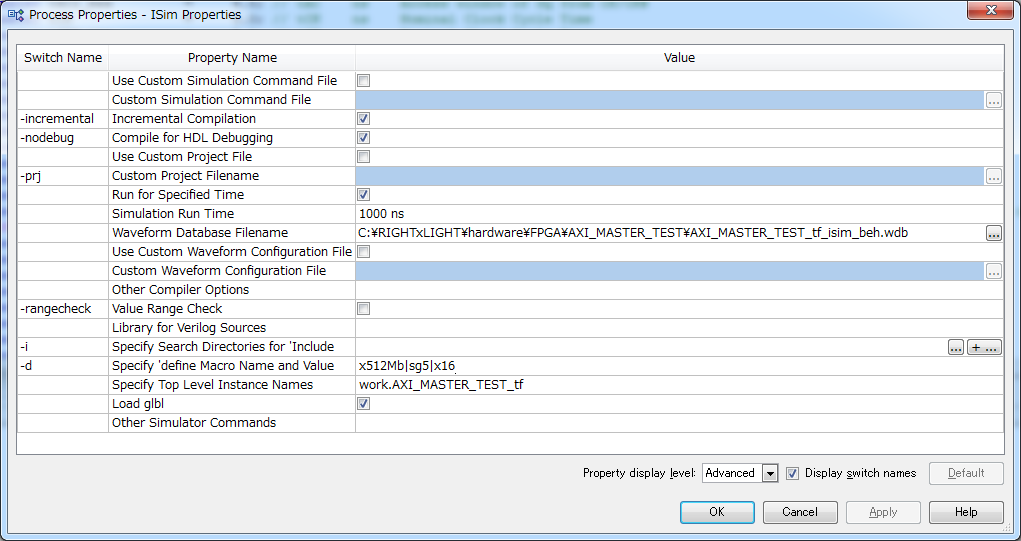Click the Switch Name column header
Viewport: 1021px width, 541px height.
(63, 58)
